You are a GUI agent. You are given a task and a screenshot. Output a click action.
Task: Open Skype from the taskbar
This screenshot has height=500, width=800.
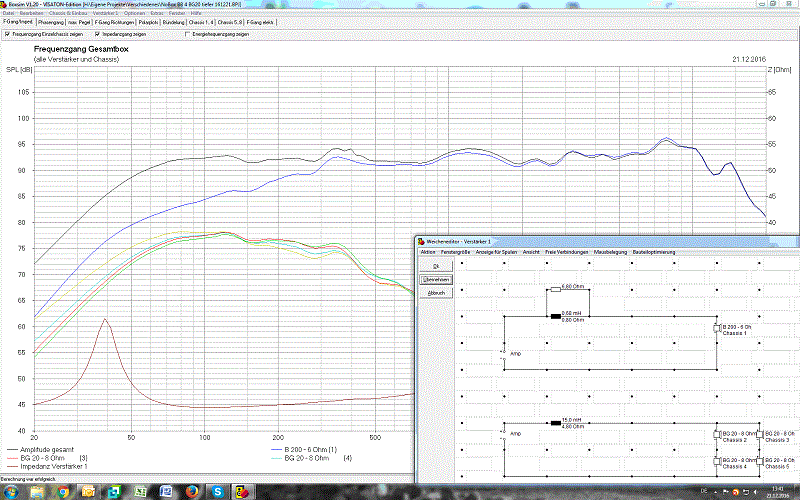tap(217, 492)
